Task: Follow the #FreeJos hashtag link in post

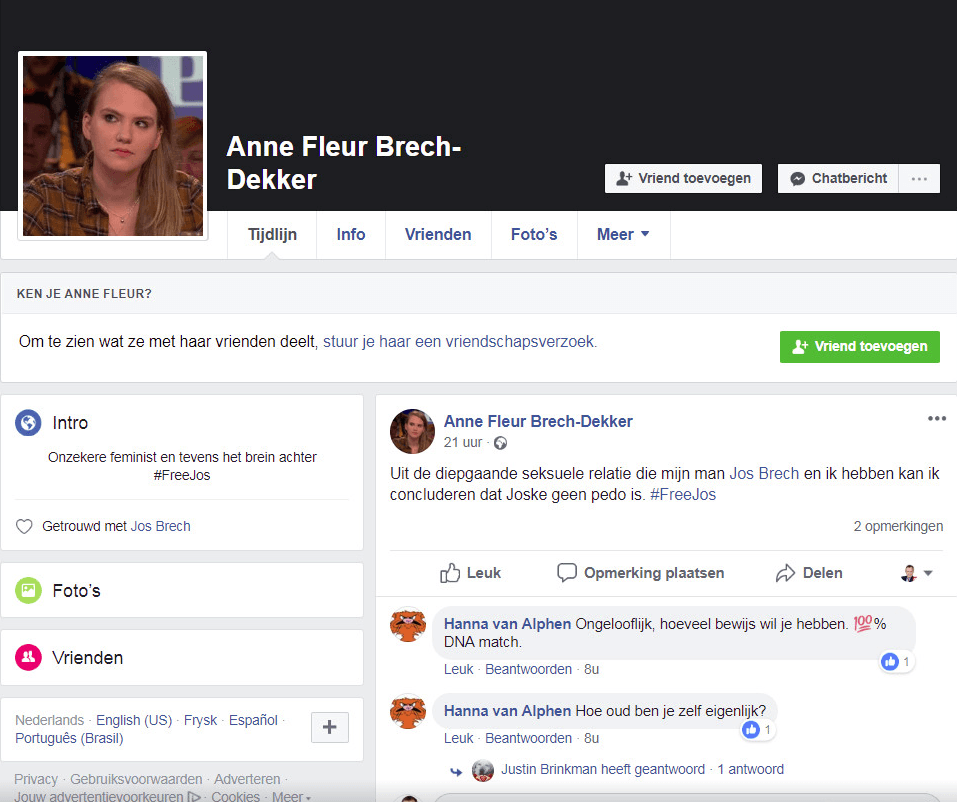Action: coord(683,494)
